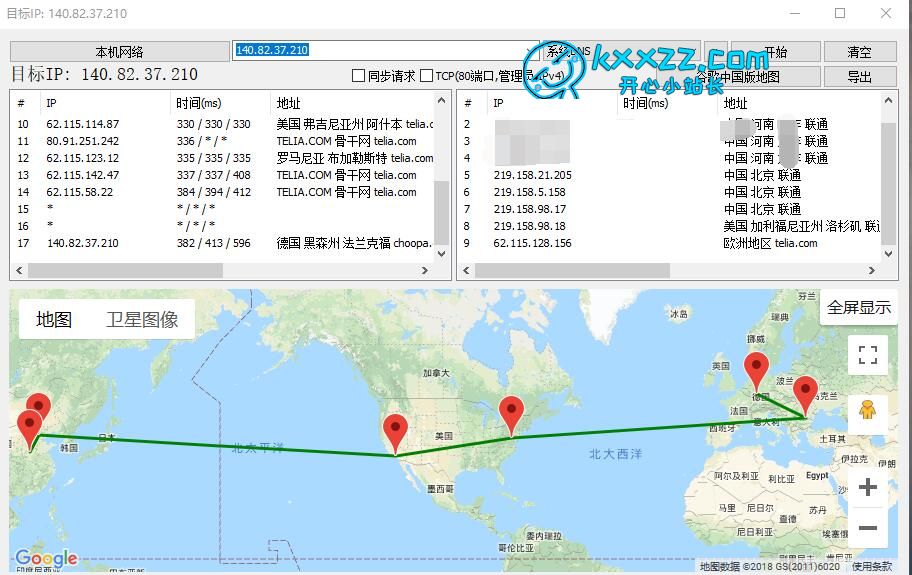Select right table row 62.115.128.156
This screenshot has height=575, width=912.
[670, 243]
